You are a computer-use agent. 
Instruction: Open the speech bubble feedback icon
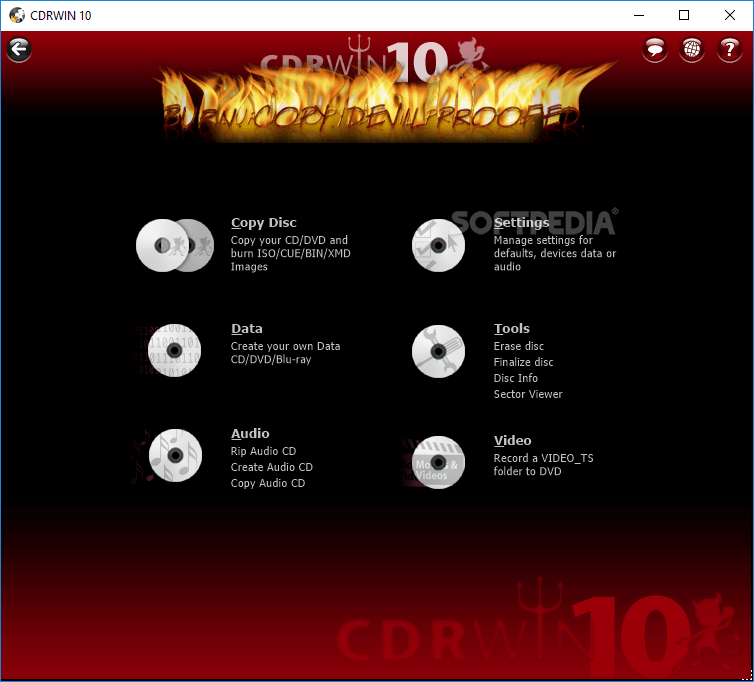click(654, 49)
